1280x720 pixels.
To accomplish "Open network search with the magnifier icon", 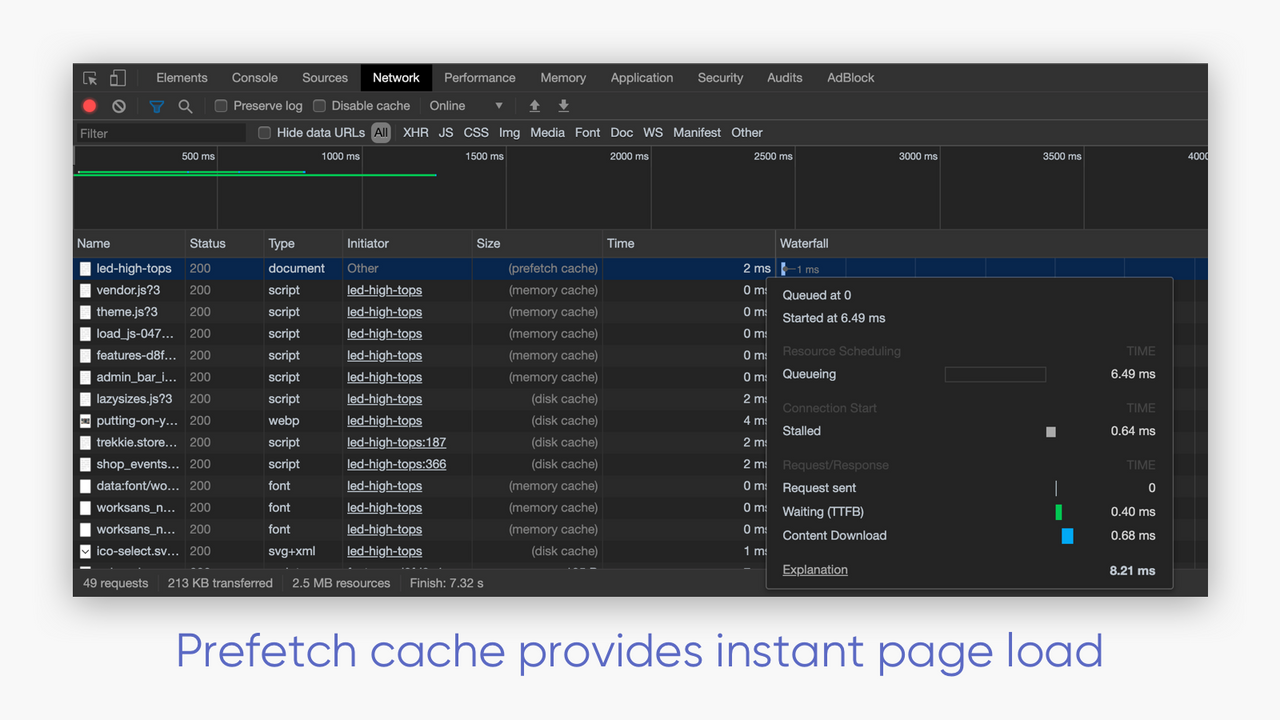I will (185, 105).
